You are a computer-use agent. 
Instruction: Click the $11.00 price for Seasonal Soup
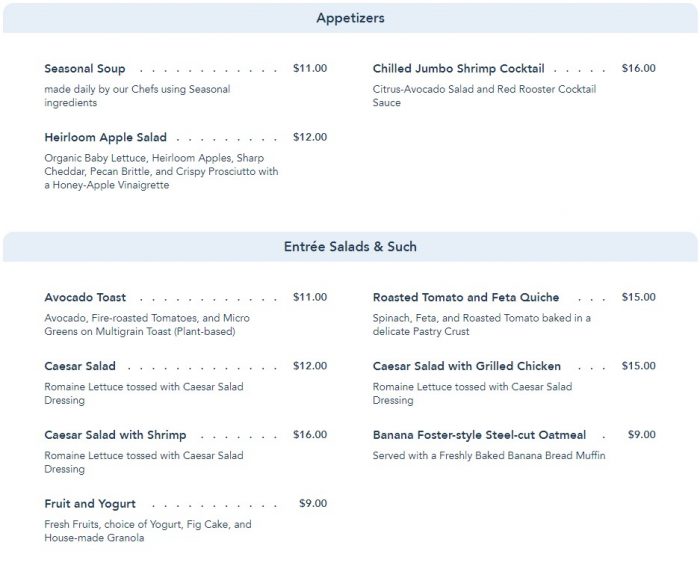[x=310, y=69]
